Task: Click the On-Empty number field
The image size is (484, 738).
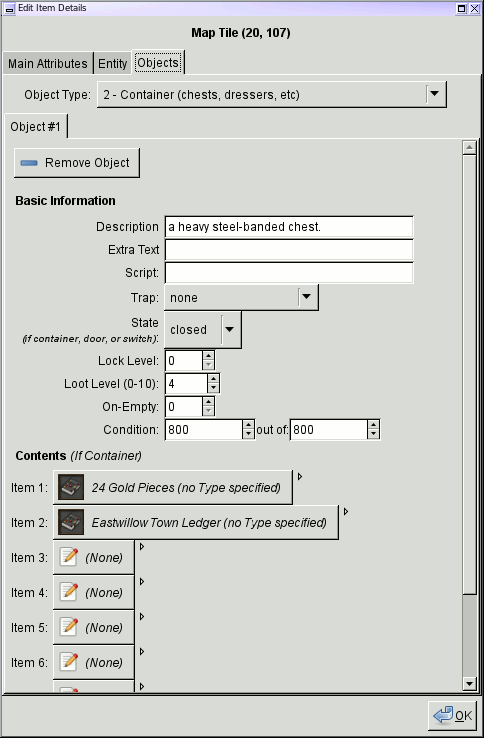Action: (184, 407)
